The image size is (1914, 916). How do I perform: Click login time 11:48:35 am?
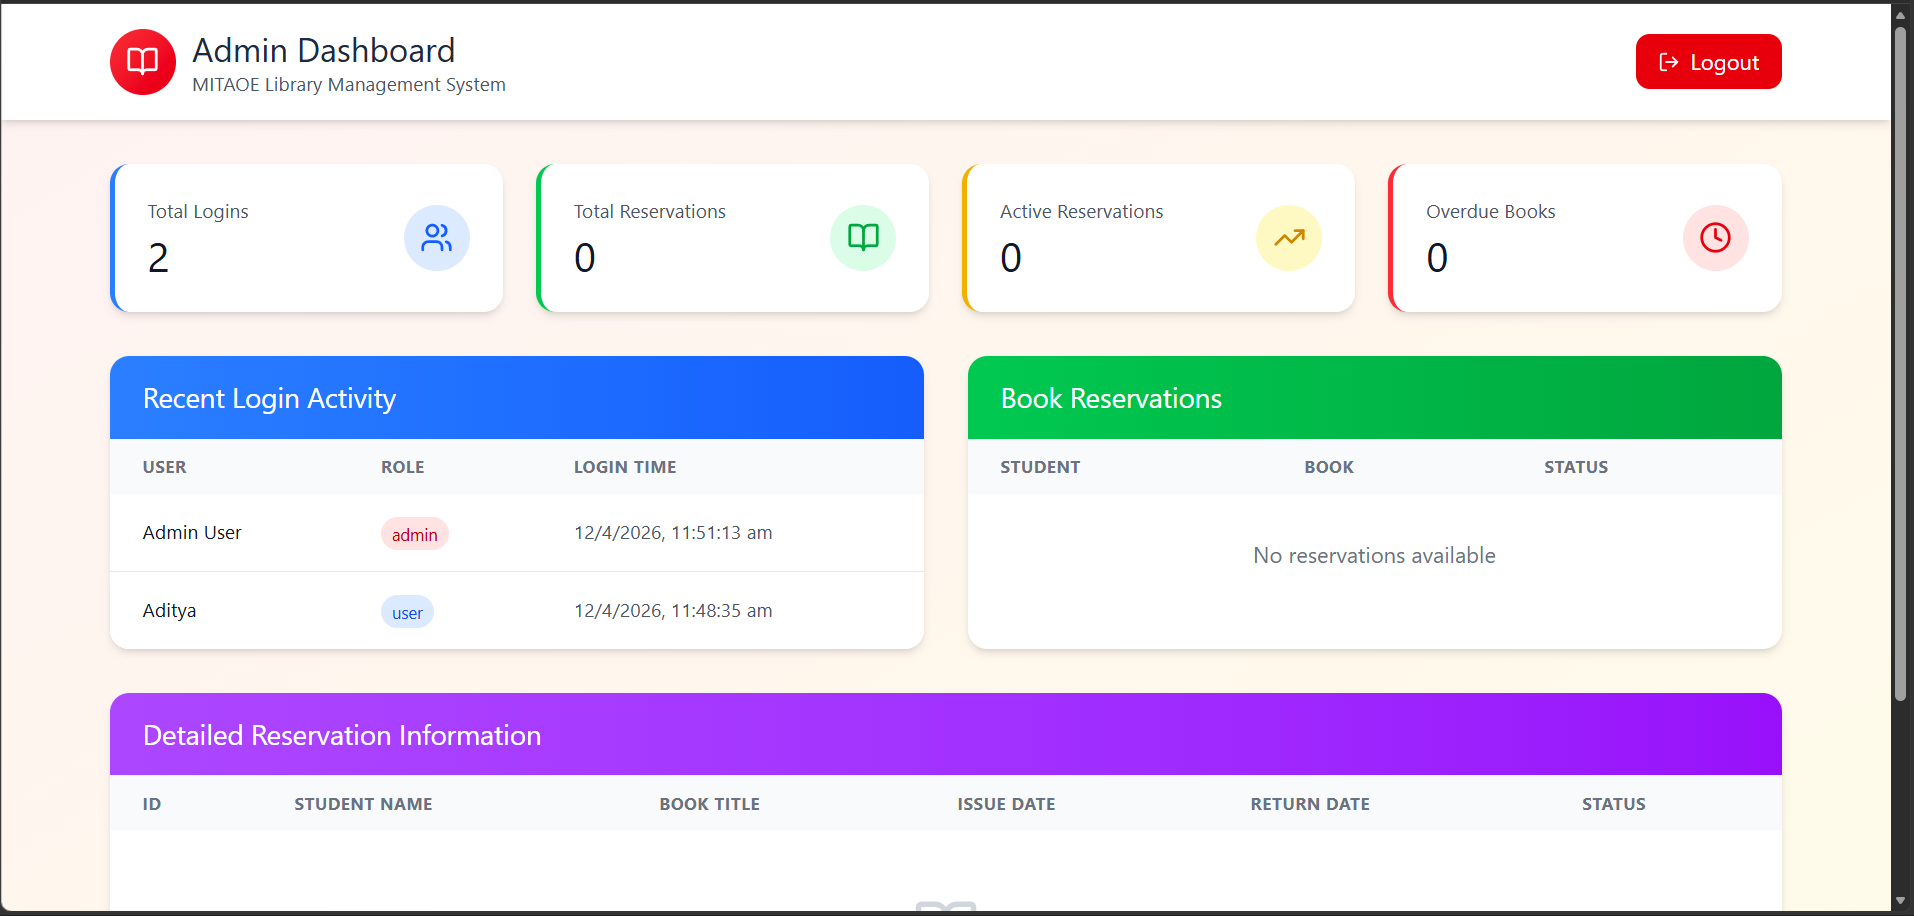pos(673,611)
